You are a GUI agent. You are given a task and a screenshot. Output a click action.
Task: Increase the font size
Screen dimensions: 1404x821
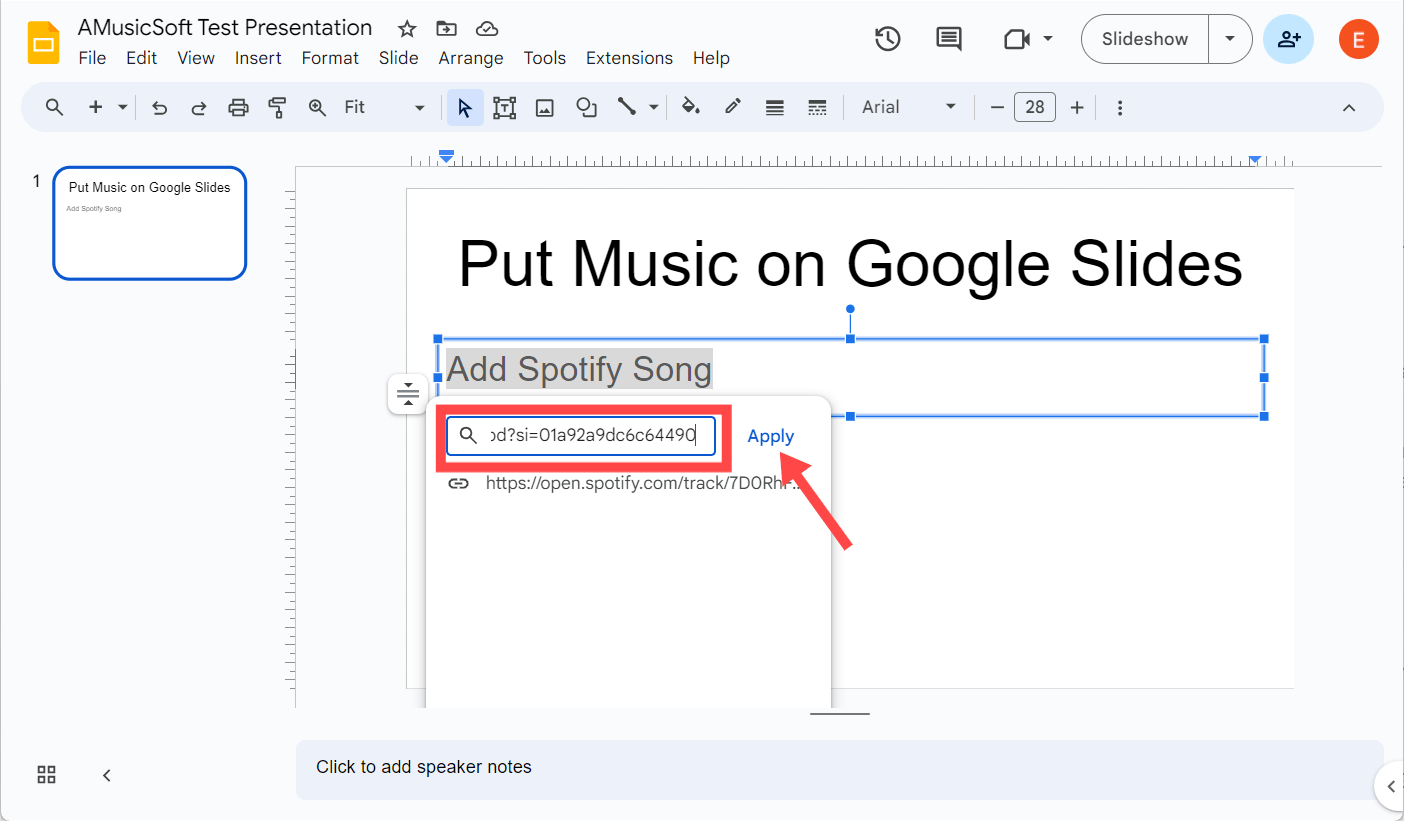coord(1077,107)
